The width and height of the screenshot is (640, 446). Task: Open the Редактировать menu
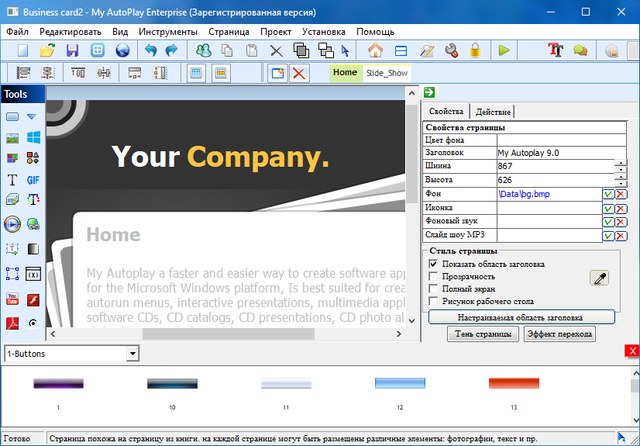click(70, 31)
